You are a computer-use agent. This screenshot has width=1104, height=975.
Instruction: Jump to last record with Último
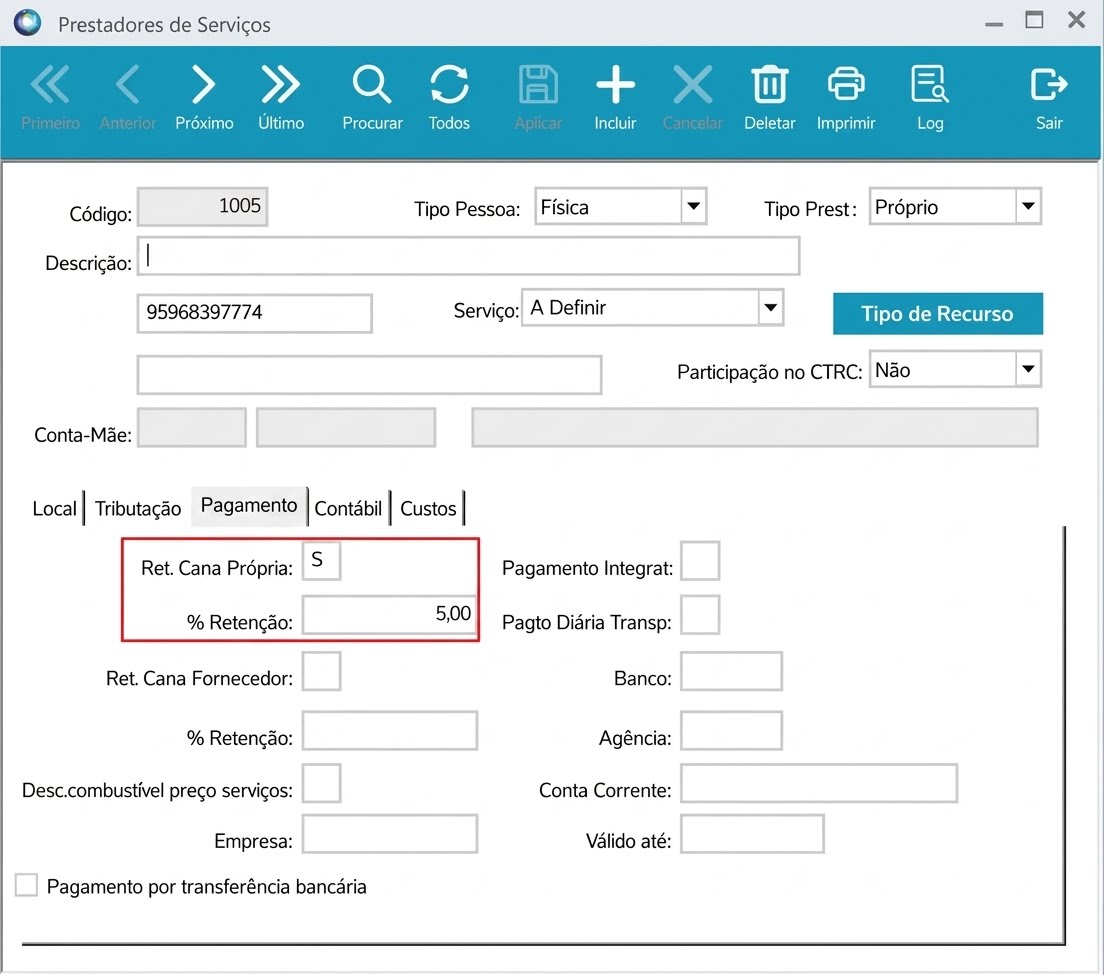pos(280,97)
